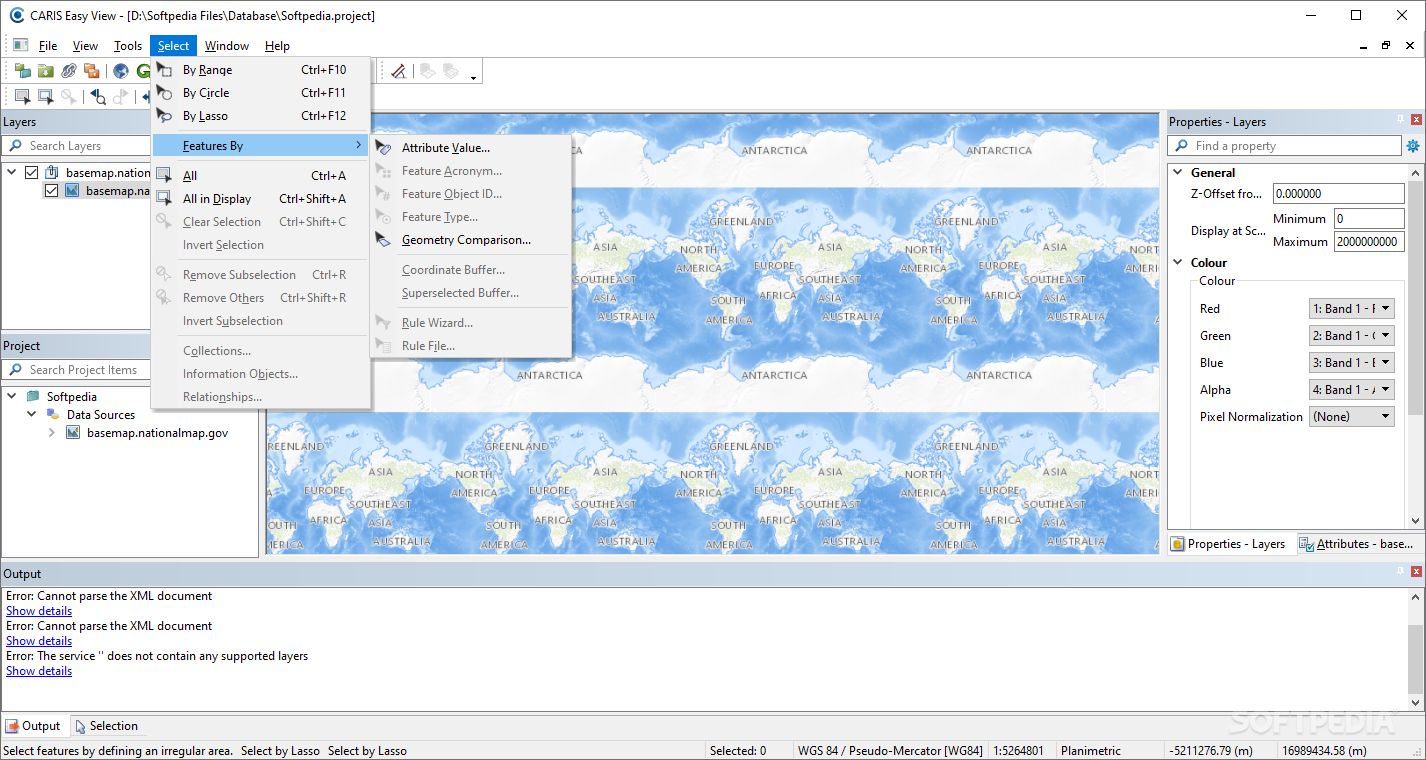This screenshot has width=1426, height=760.
Task: Click the raster icon of the basemap.na layer
Action: pyautogui.click(x=72, y=190)
